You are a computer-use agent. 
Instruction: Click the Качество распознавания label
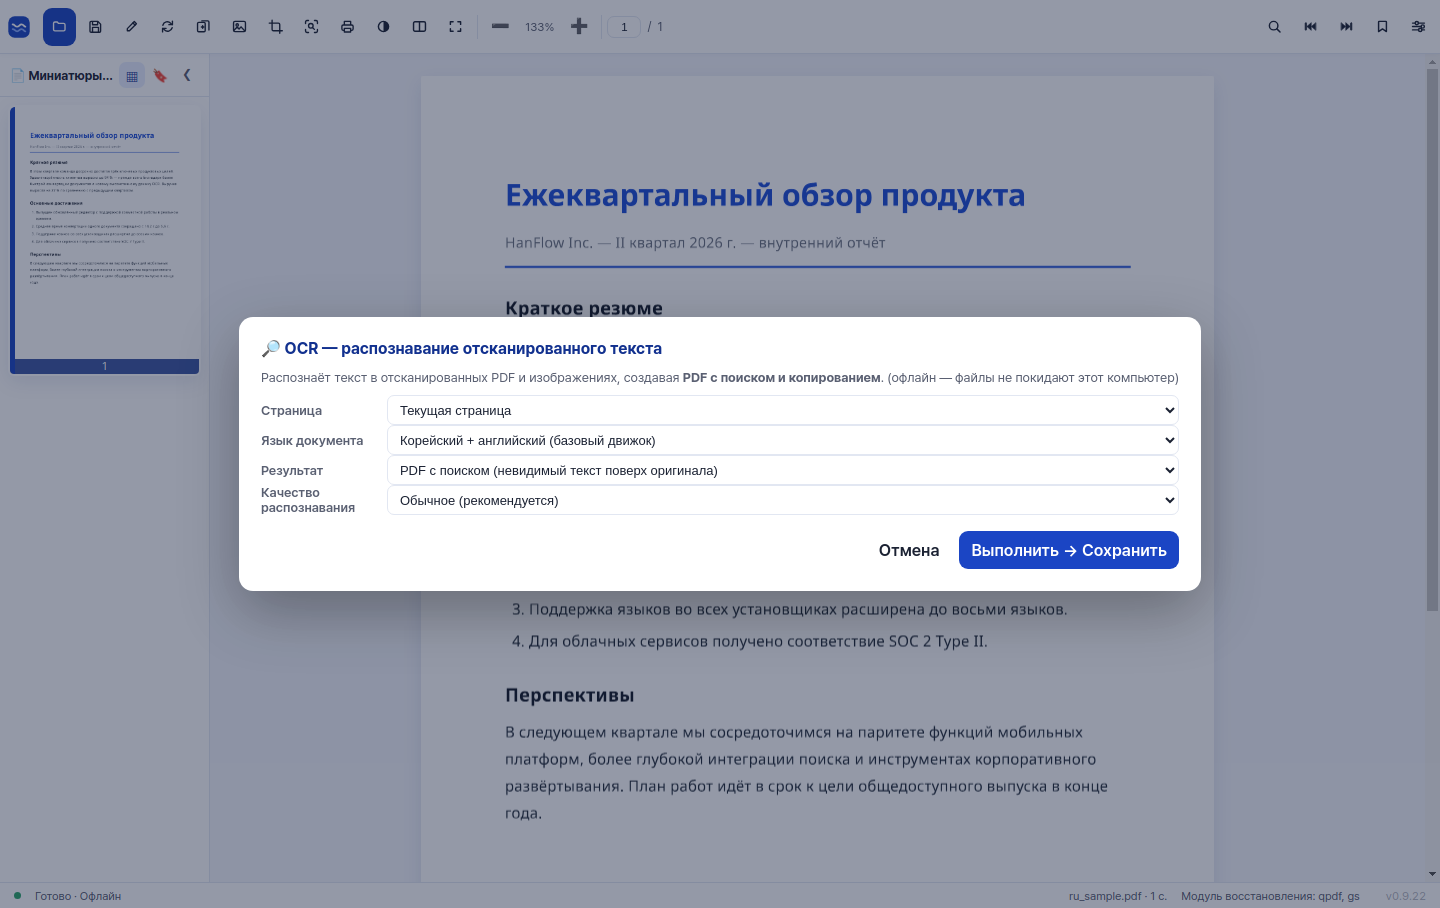308,500
